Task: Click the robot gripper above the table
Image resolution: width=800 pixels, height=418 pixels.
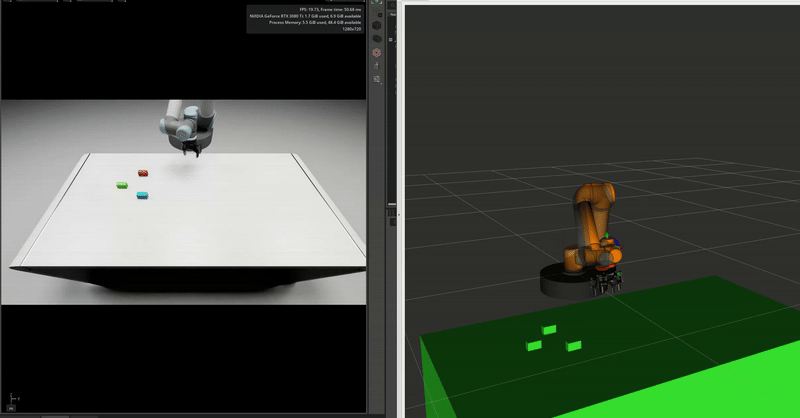Action: 191,149
